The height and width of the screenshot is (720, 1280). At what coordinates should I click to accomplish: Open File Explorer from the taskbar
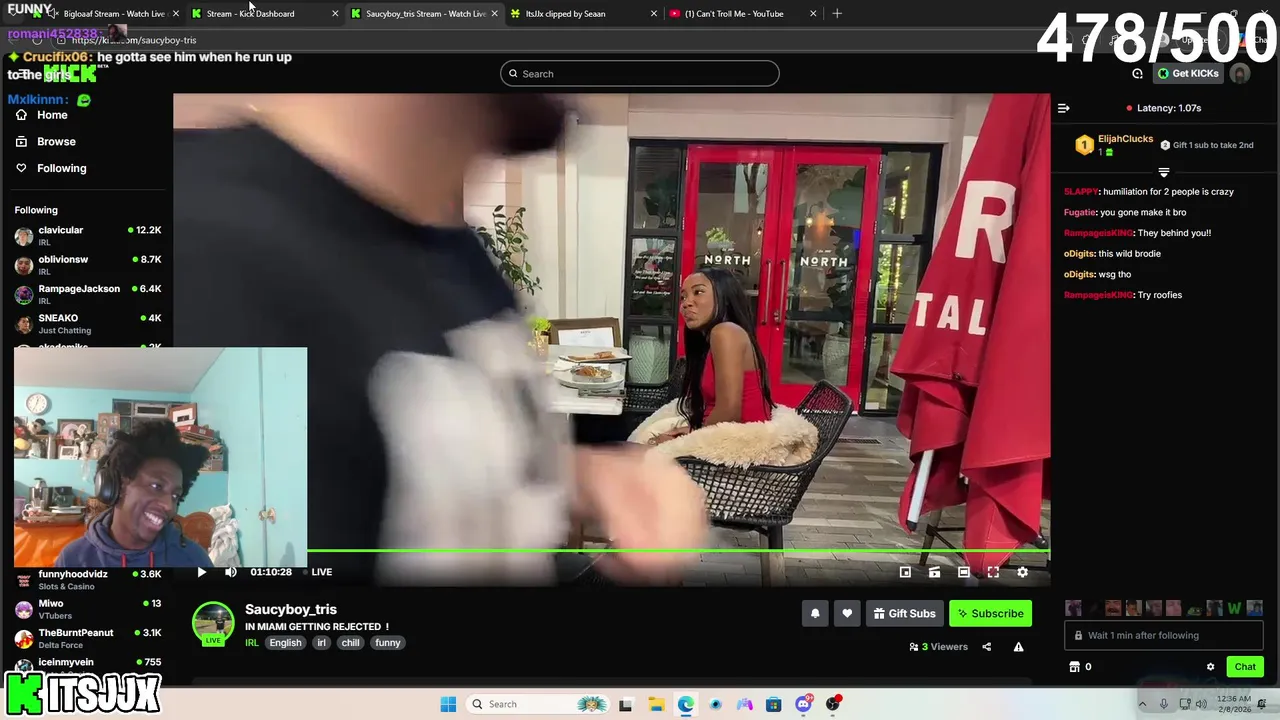656,704
